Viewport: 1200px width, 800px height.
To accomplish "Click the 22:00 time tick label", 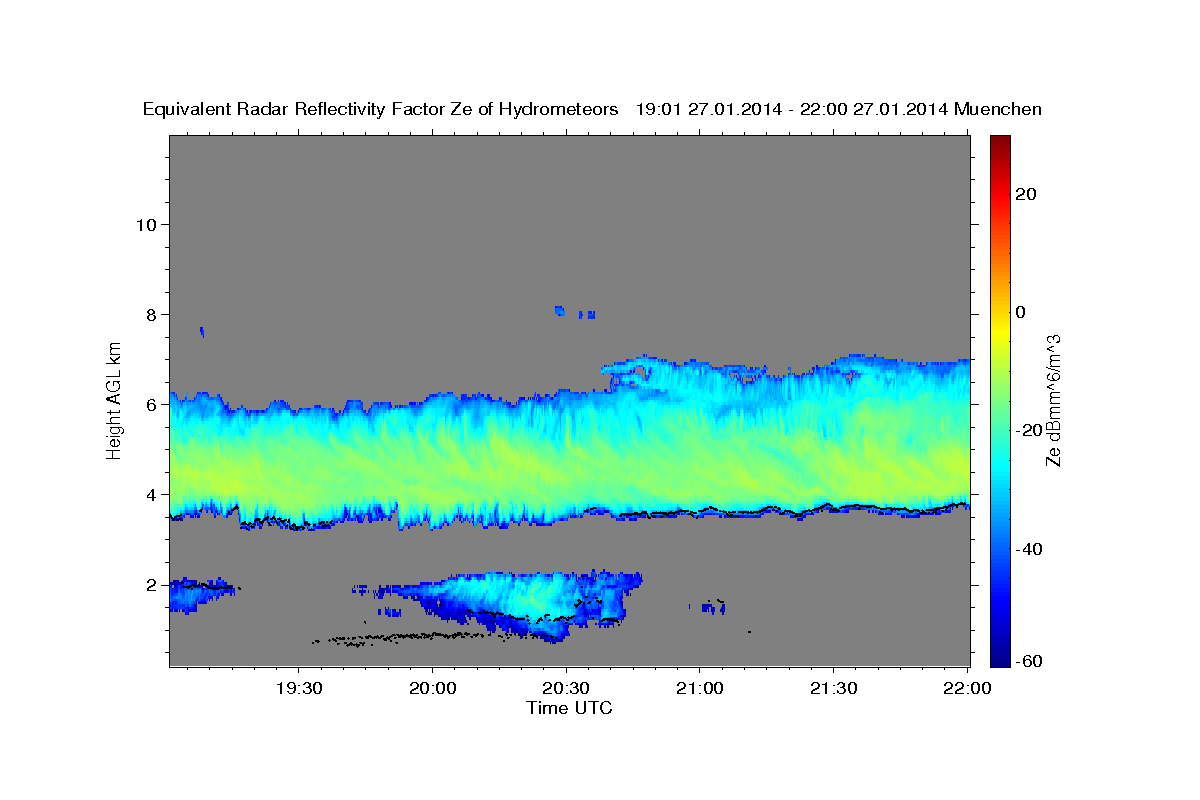I will point(966,689).
